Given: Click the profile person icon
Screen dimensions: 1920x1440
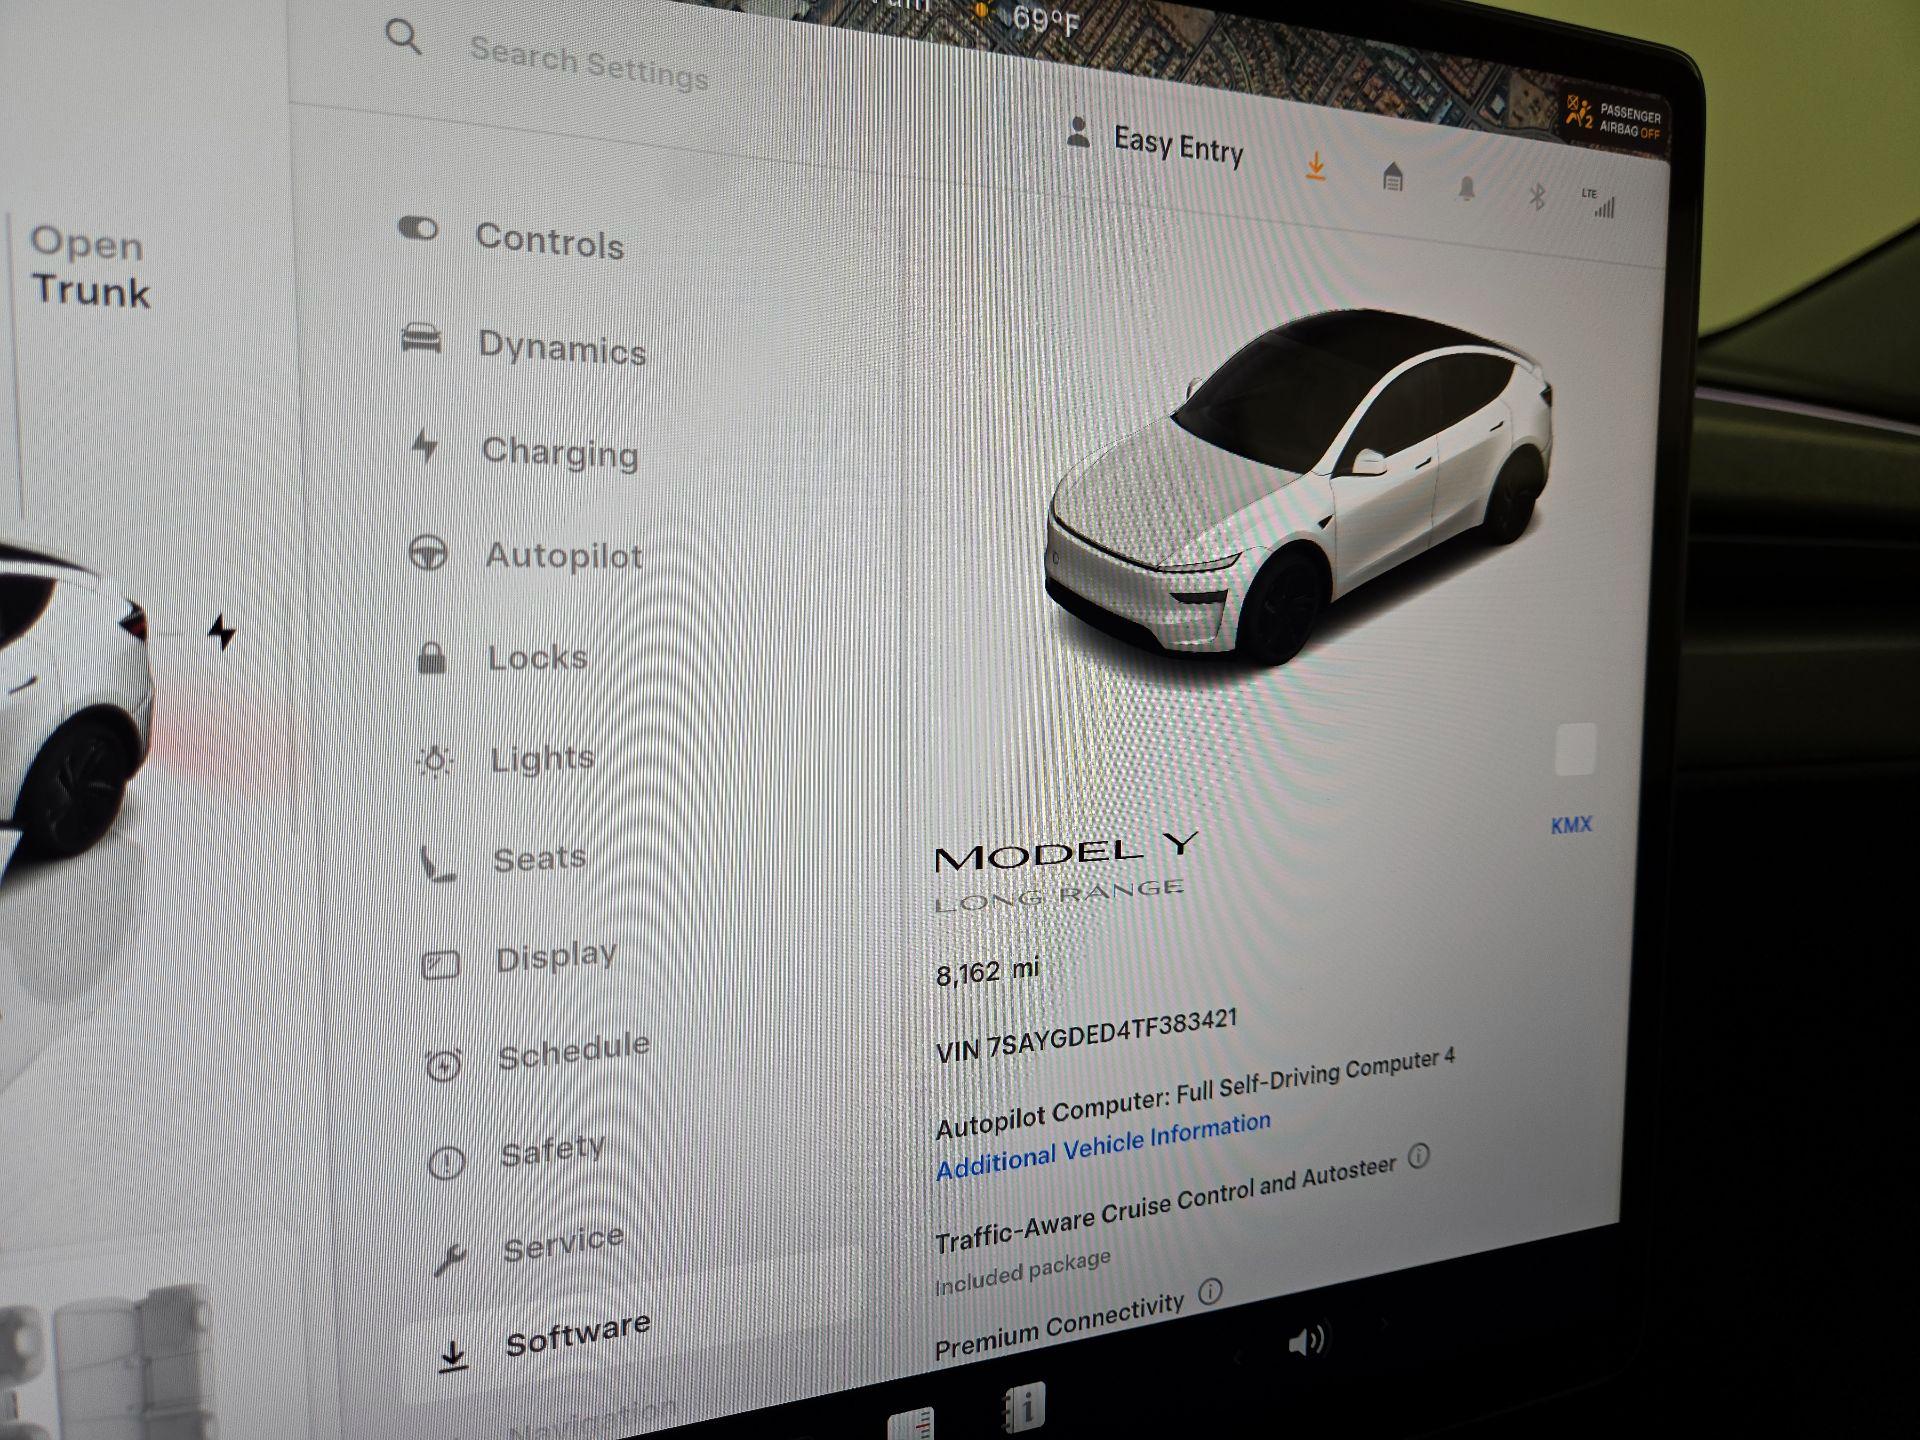Looking at the screenshot, I should click(x=1078, y=132).
